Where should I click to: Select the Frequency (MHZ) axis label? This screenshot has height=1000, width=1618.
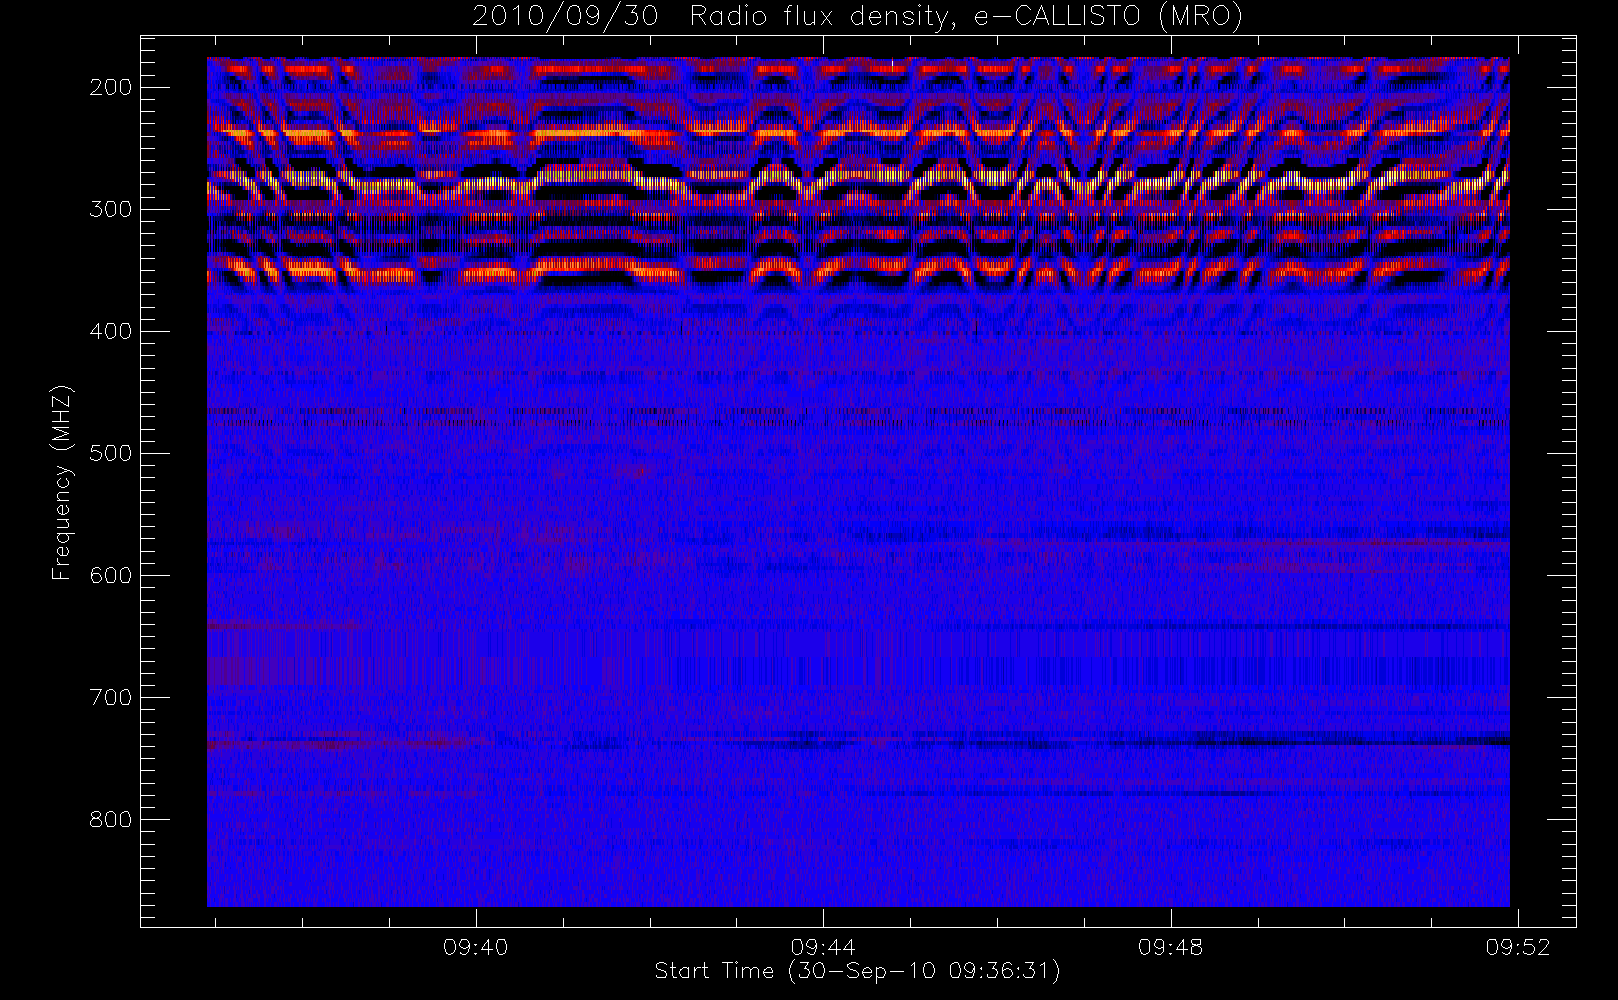pos(62,482)
